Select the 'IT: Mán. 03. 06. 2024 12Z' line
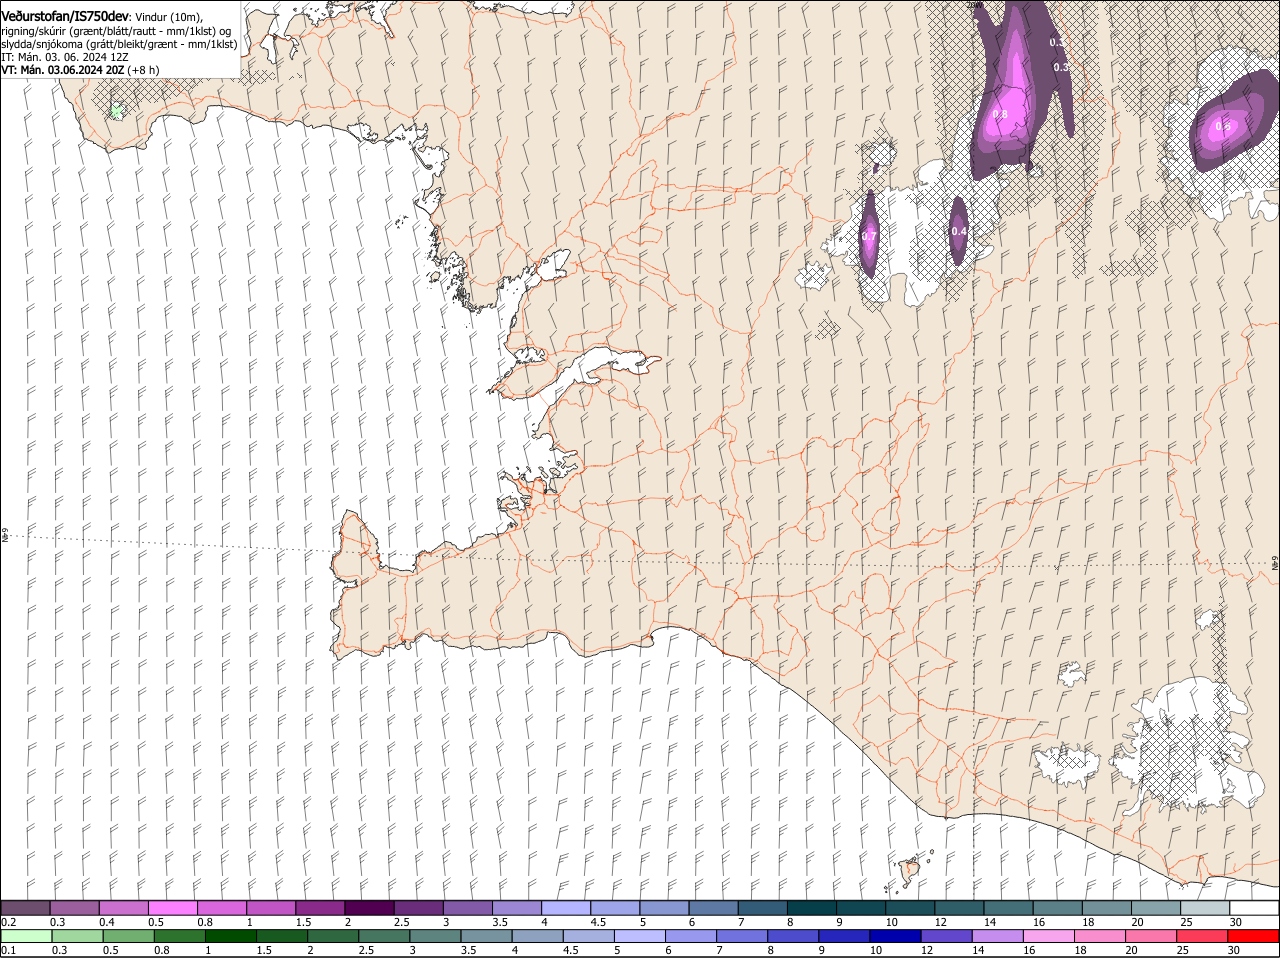Image resolution: width=1280 pixels, height=958 pixels. 65,57
